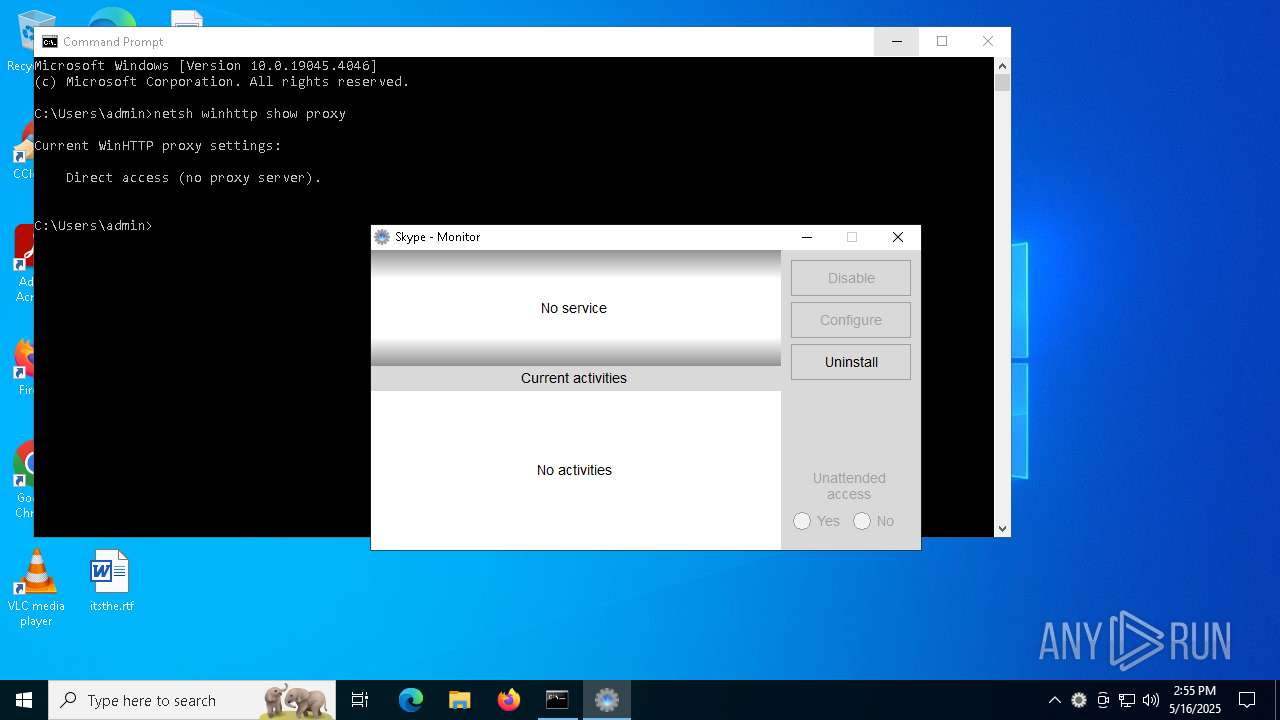
Task: Open the clock showing 2:55 PM
Action: 1195,700
